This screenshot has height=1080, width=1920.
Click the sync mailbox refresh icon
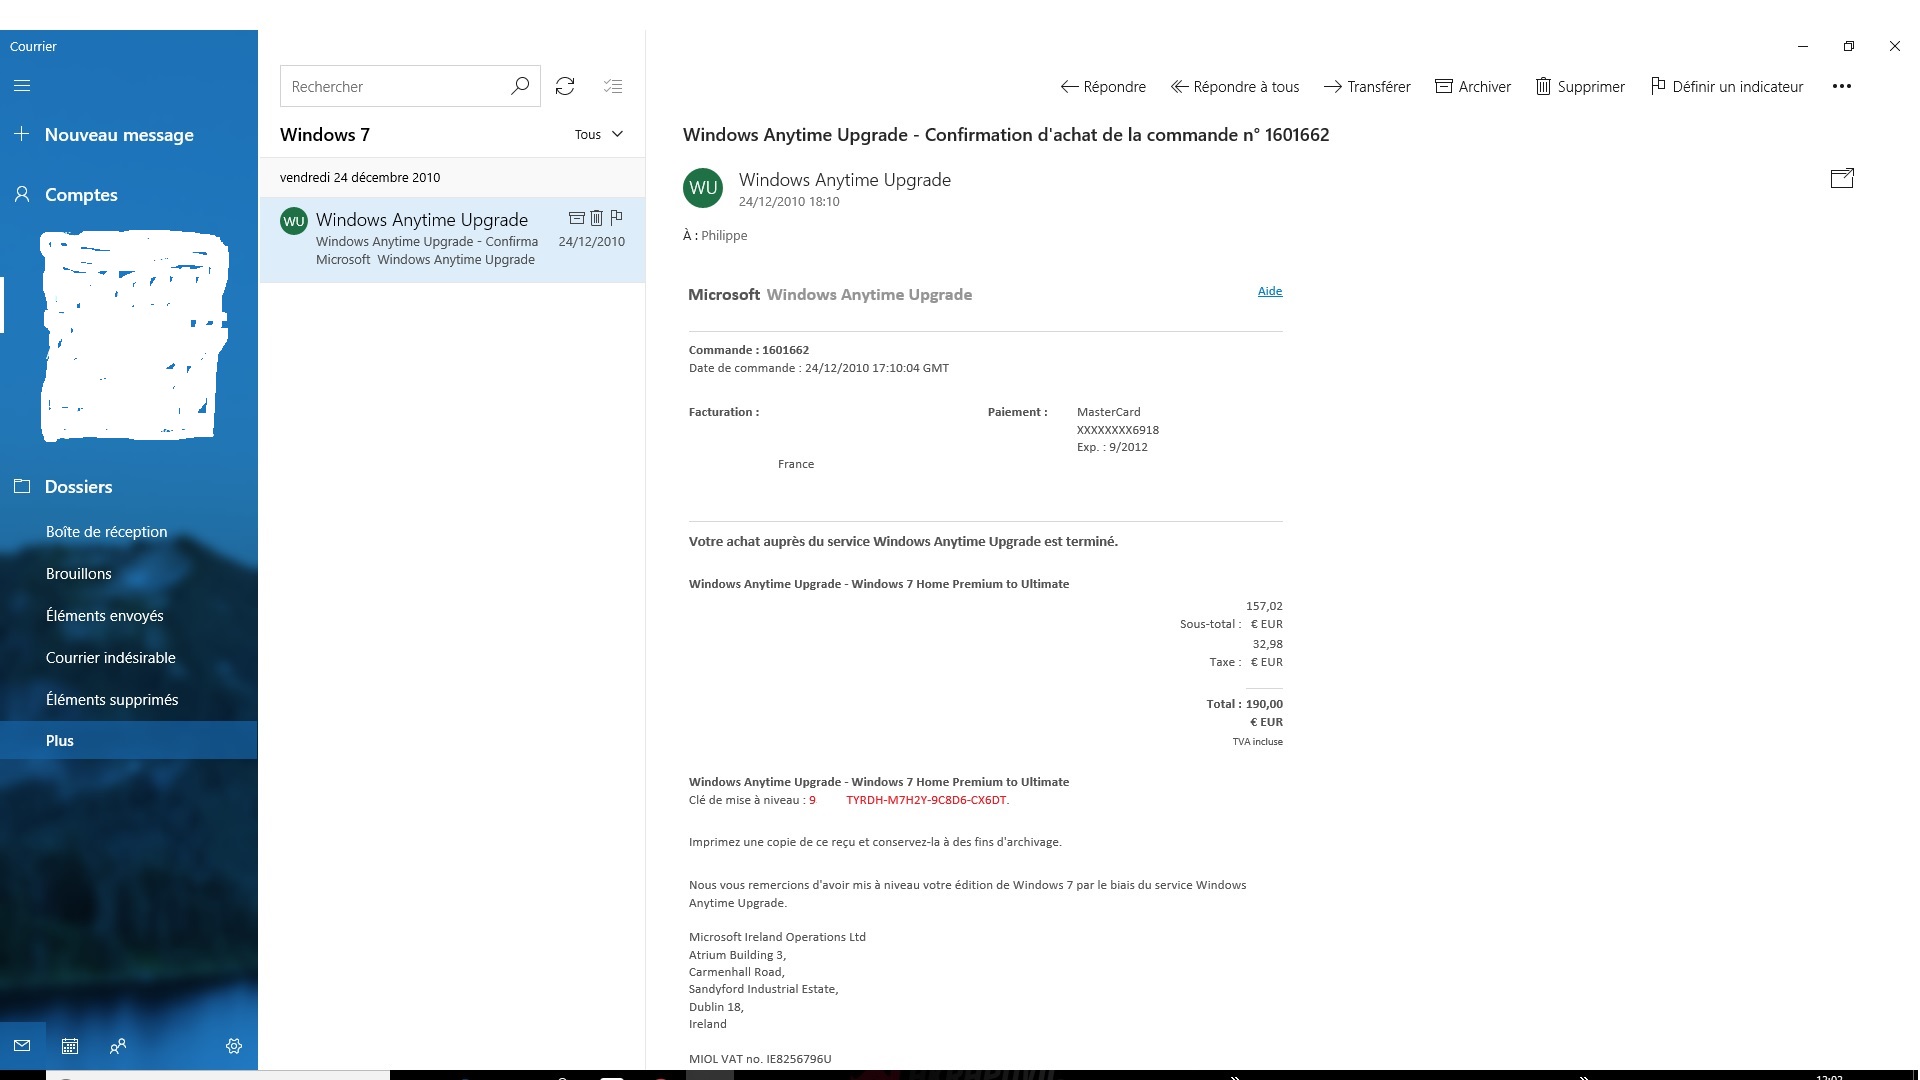pos(565,86)
